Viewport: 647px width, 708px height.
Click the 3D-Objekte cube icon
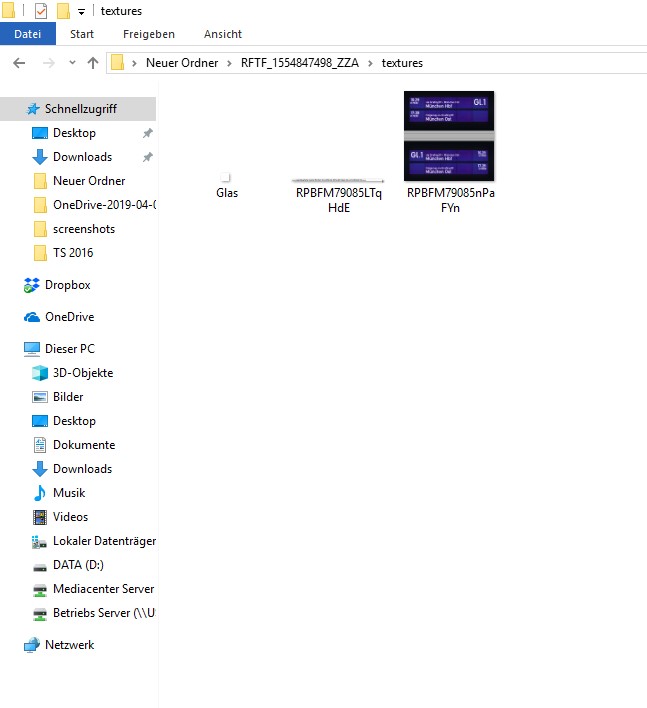40,373
